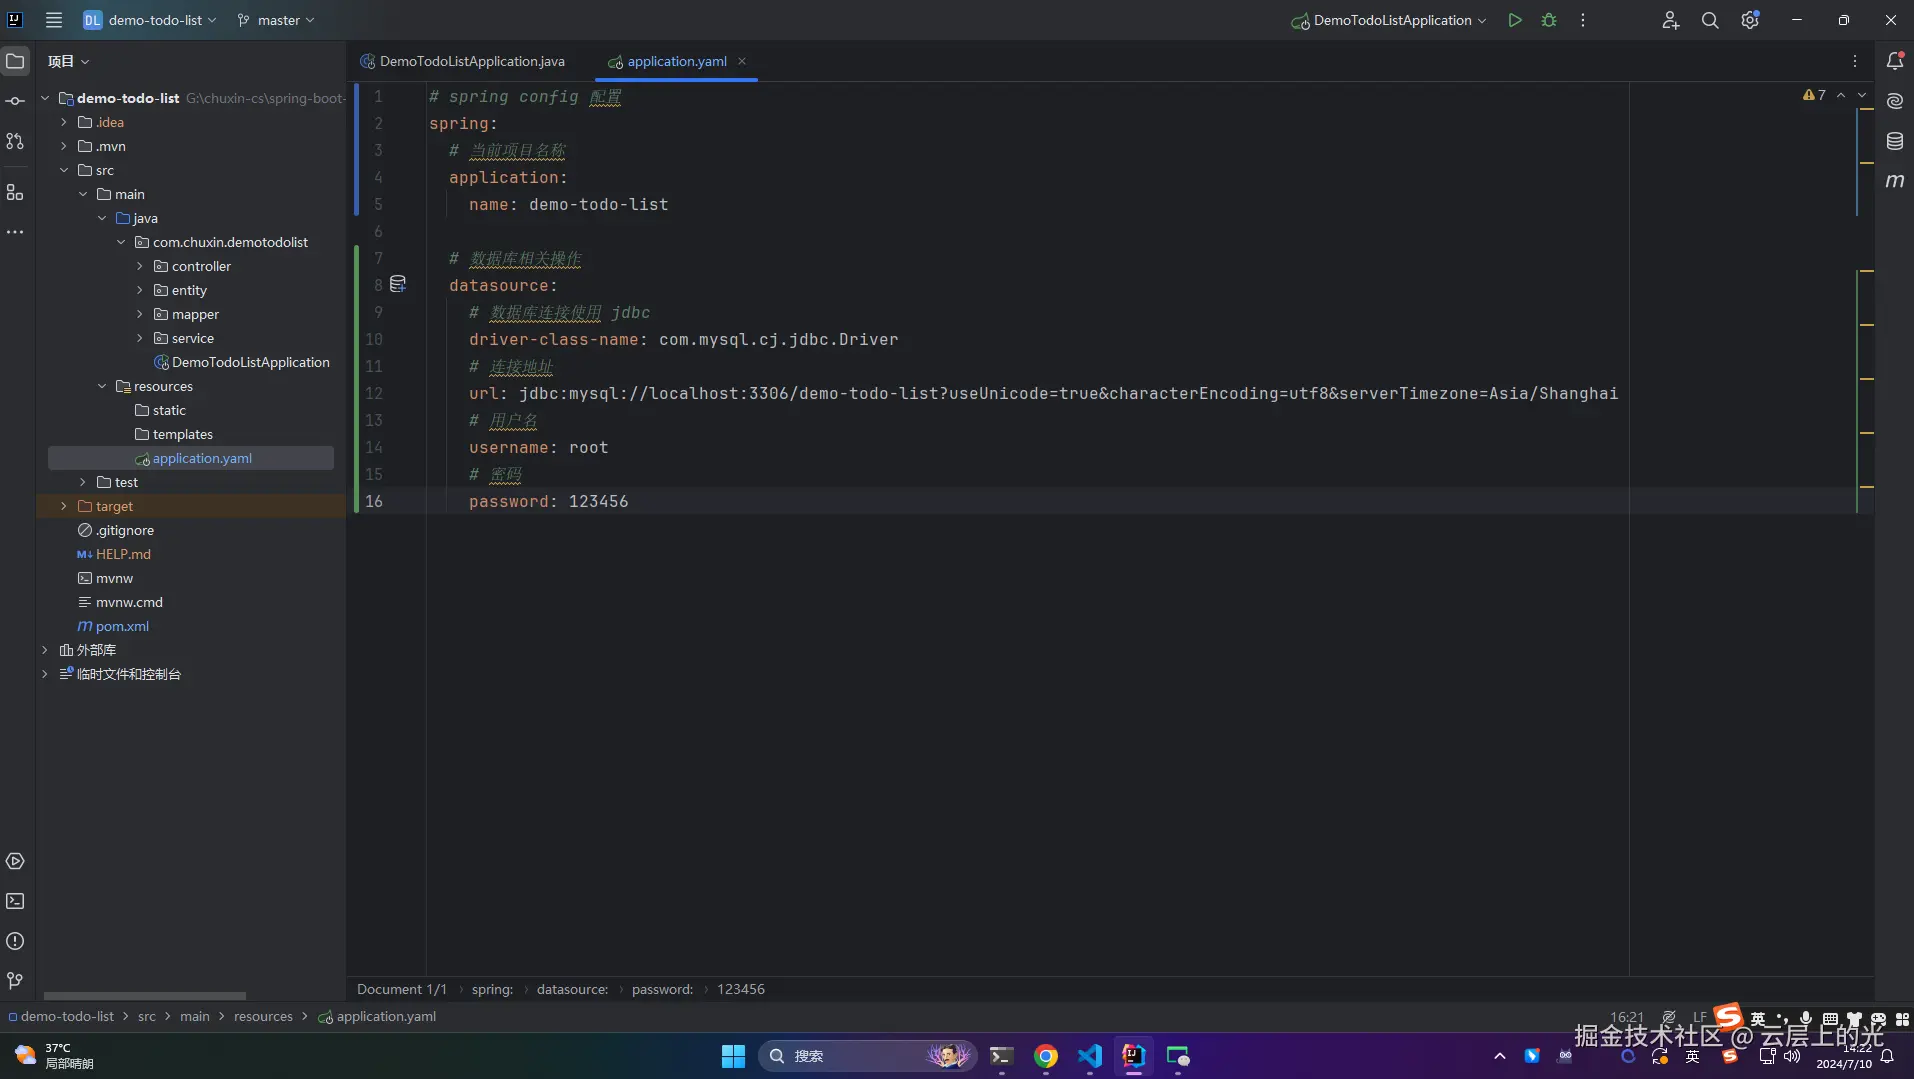Open the Commit tool window
This screenshot has height=1079, width=1914.
coord(15,101)
